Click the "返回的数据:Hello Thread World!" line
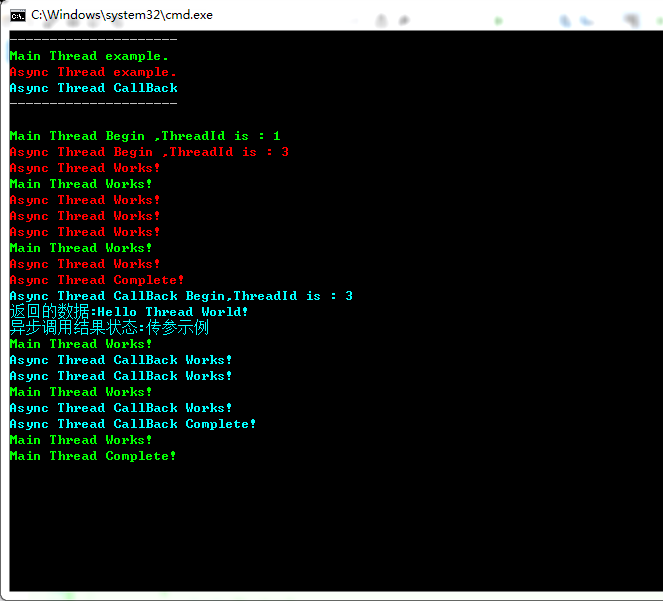This screenshot has width=663, height=601. [x=129, y=312]
